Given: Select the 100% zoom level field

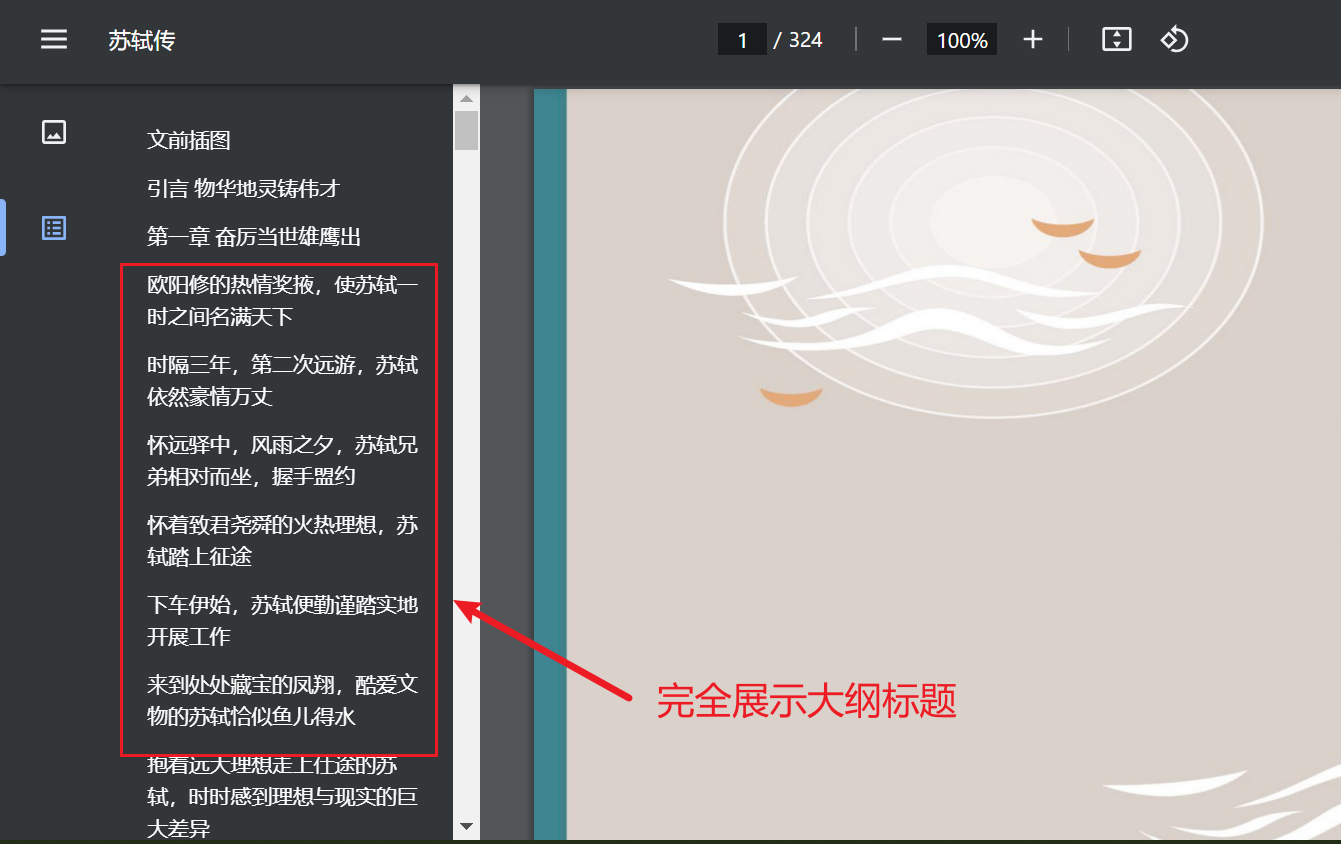Looking at the screenshot, I should coord(961,39).
